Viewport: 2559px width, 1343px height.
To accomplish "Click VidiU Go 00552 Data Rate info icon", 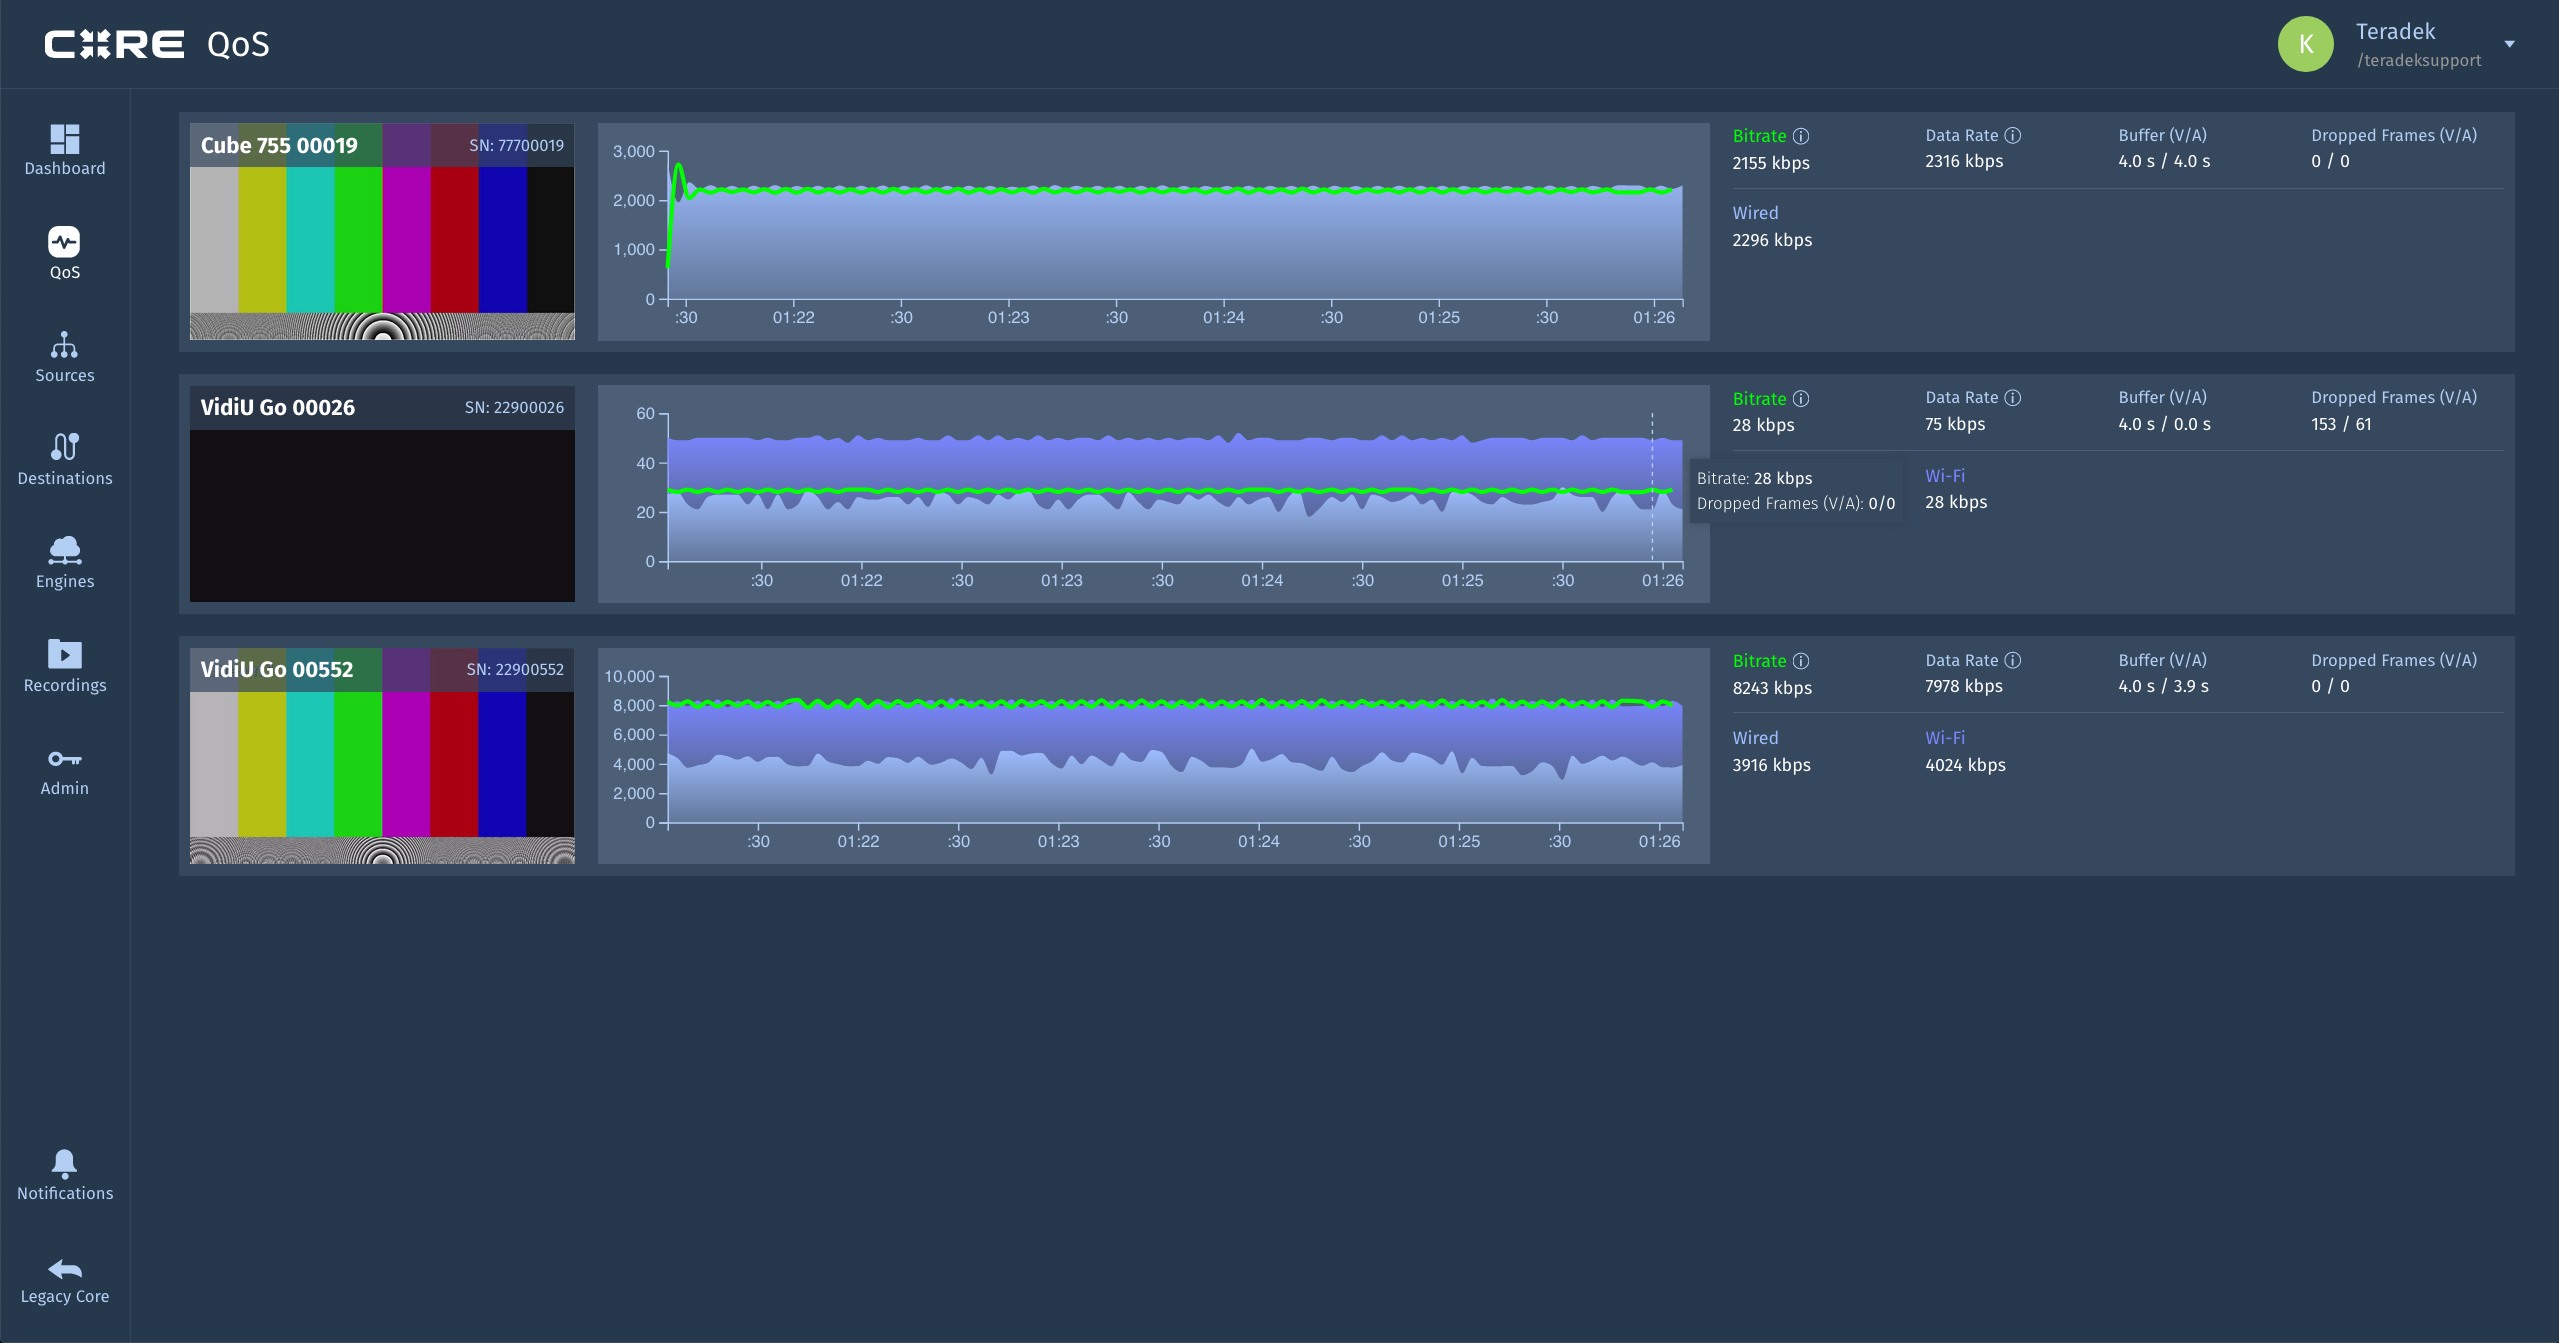I will [2013, 660].
